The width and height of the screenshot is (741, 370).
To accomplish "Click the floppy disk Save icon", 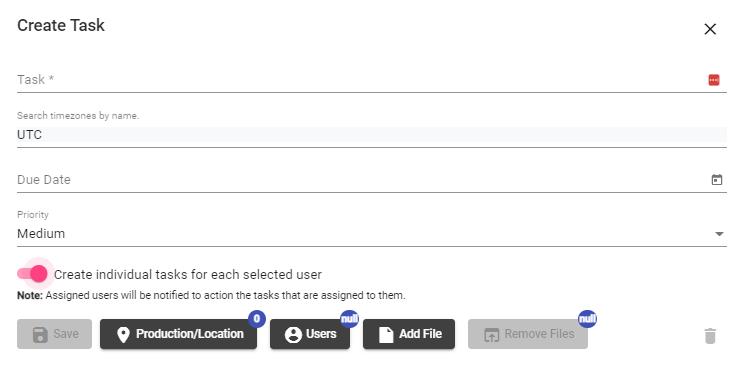I will point(40,335).
